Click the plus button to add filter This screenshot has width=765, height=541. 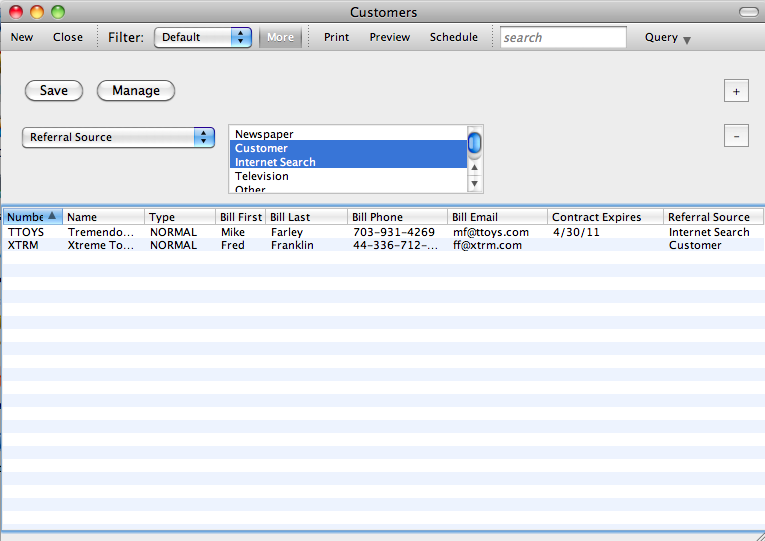click(736, 91)
